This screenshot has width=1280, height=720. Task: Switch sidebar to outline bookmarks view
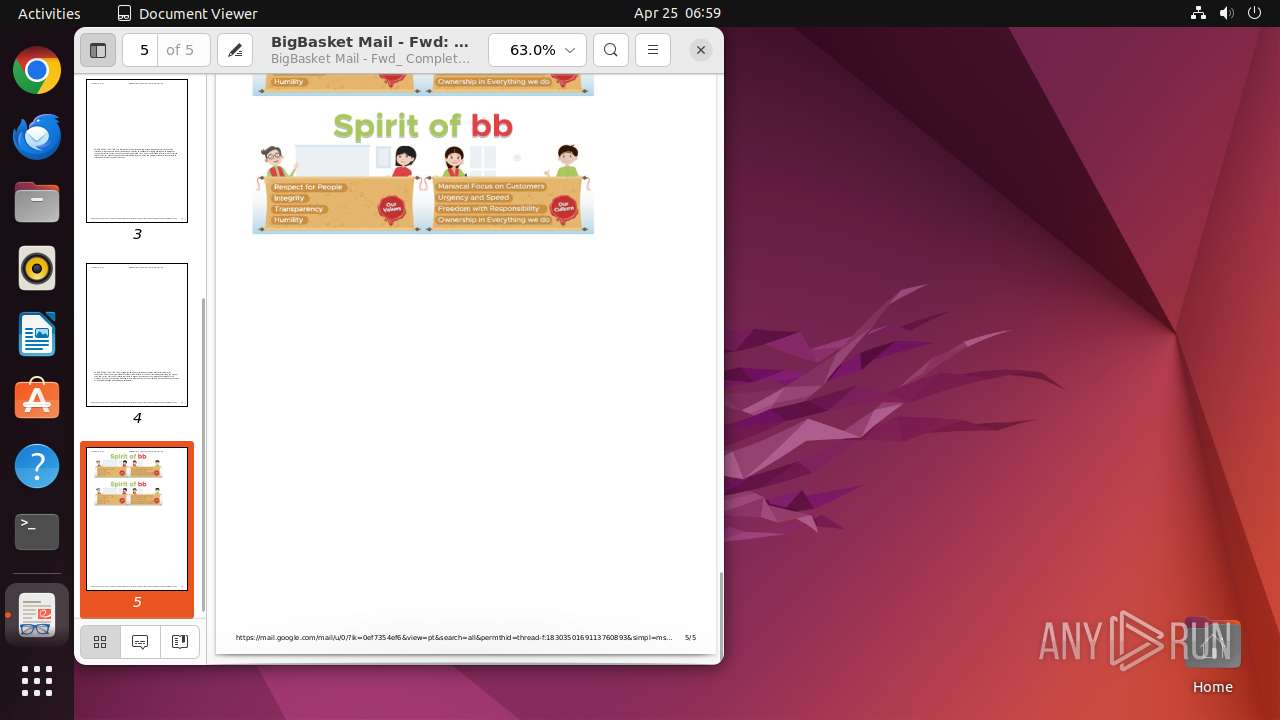pos(180,642)
